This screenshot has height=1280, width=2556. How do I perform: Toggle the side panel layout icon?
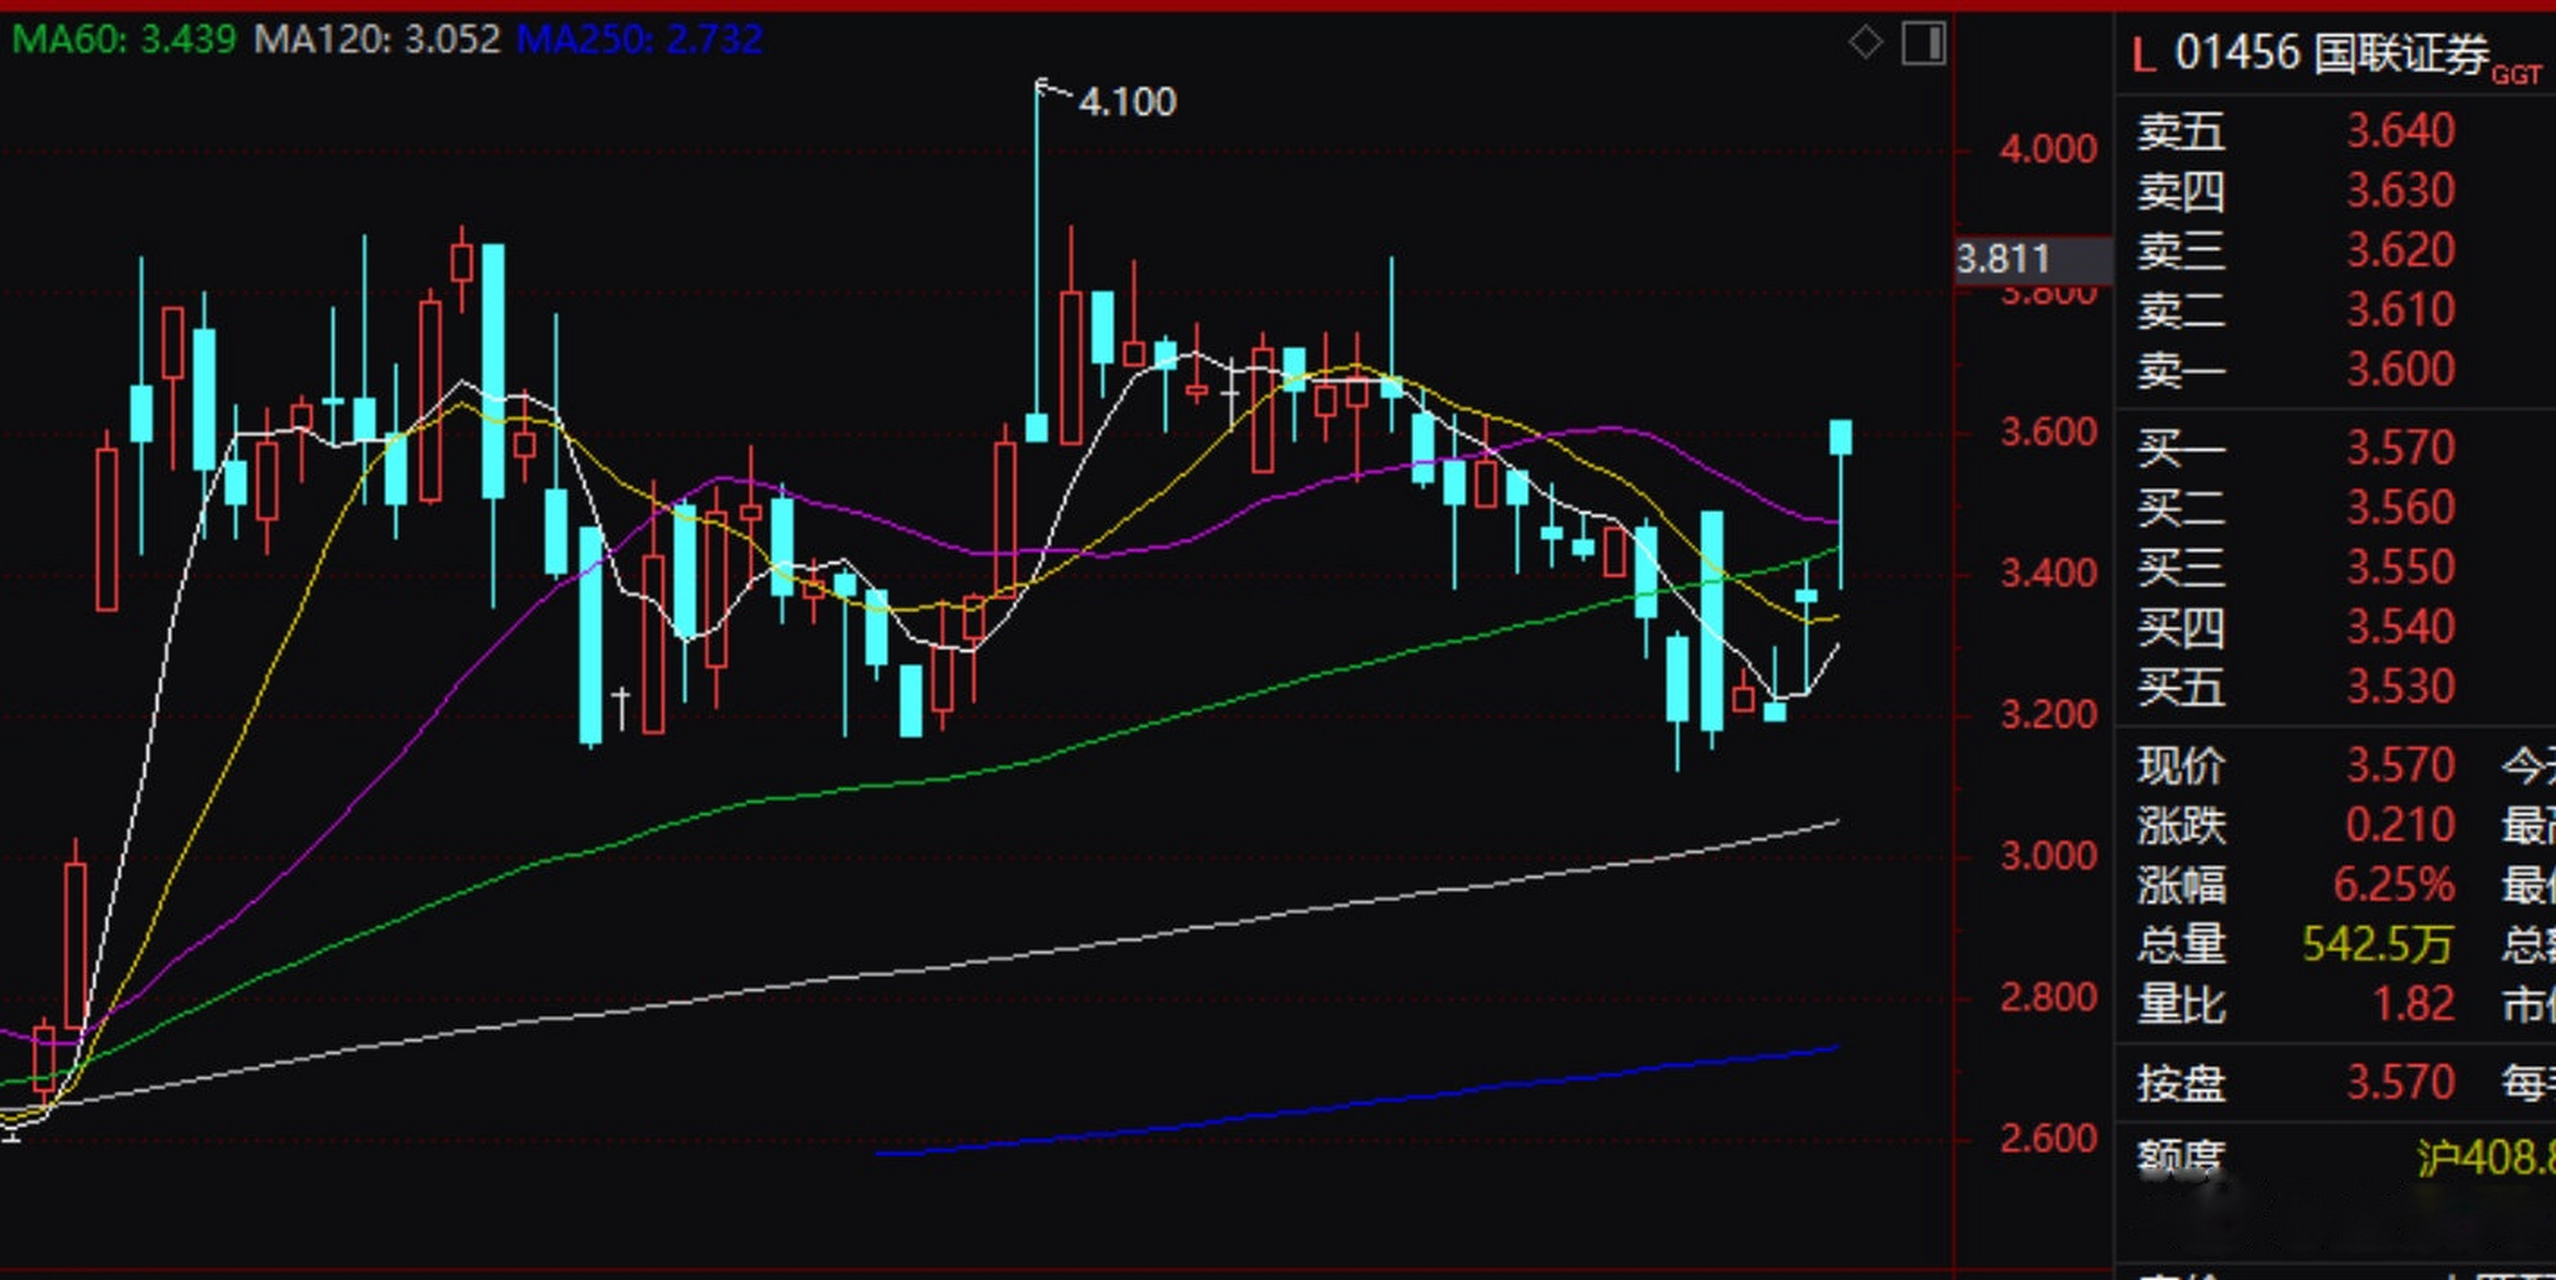(x=1923, y=44)
